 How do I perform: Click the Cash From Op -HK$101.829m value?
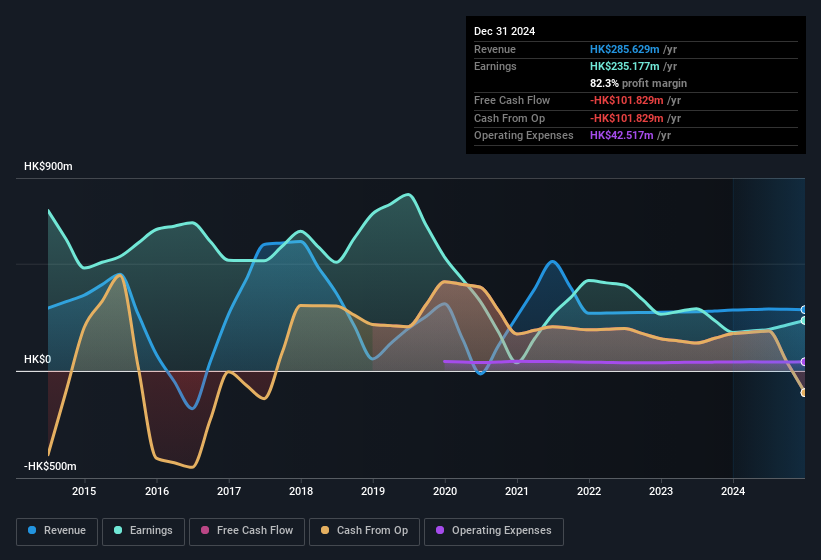pyautogui.click(x=627, y=118)
